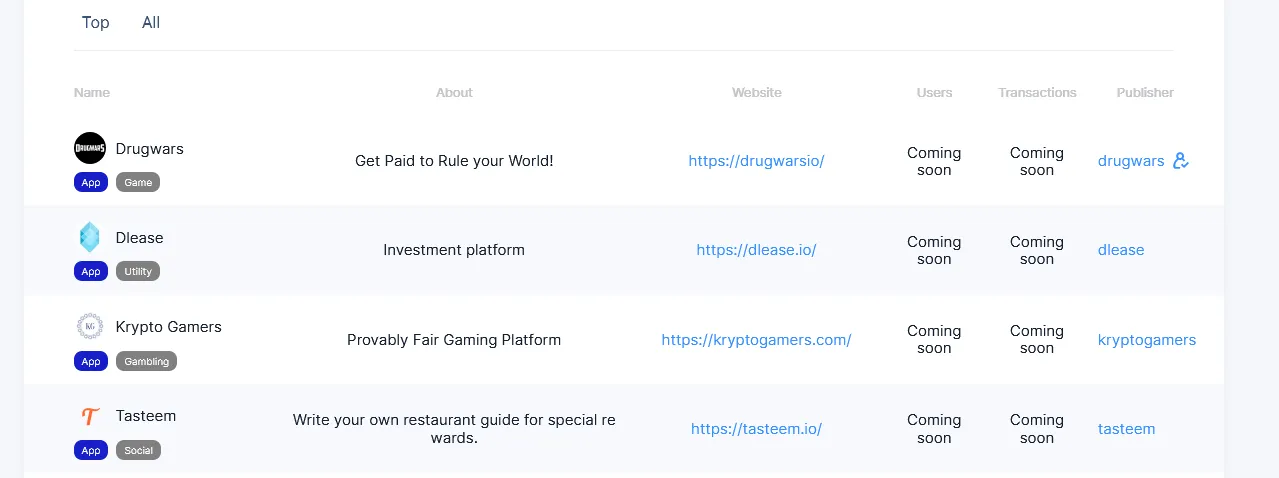Image resolution: width=1279 pixels, height=478 pixels.
Task: Click the App tag under Tasteem
Action: tap(91, 450)
